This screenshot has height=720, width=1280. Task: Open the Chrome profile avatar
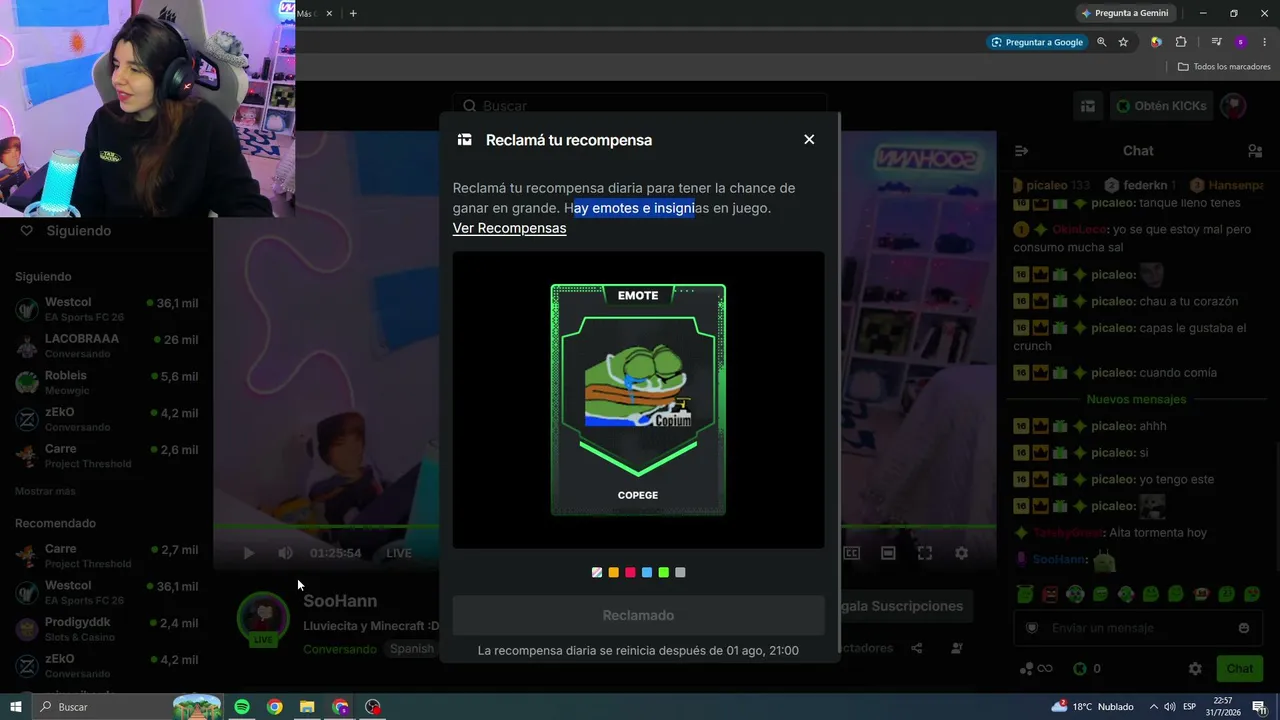(x=1241, y=42)
